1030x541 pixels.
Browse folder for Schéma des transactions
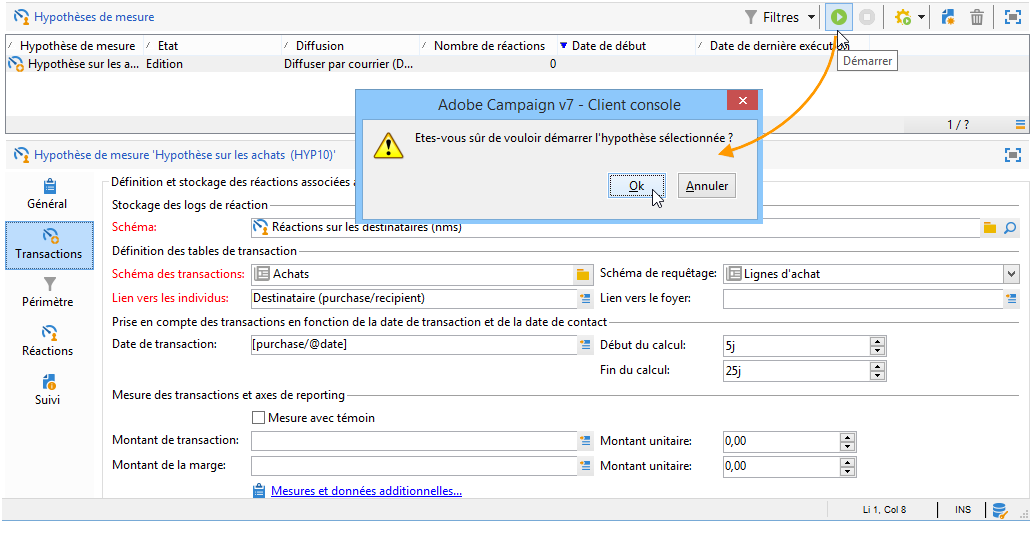point(583,274)
